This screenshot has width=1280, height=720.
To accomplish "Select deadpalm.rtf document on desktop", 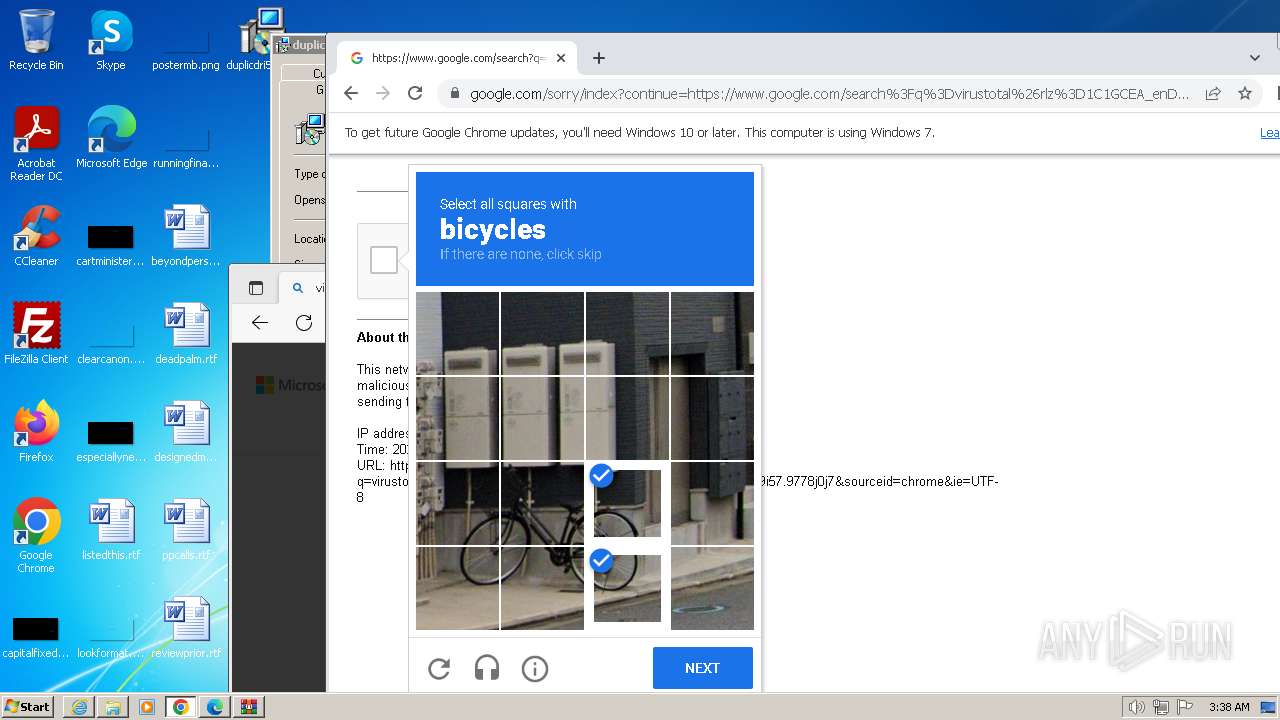I will click(186, 334).
